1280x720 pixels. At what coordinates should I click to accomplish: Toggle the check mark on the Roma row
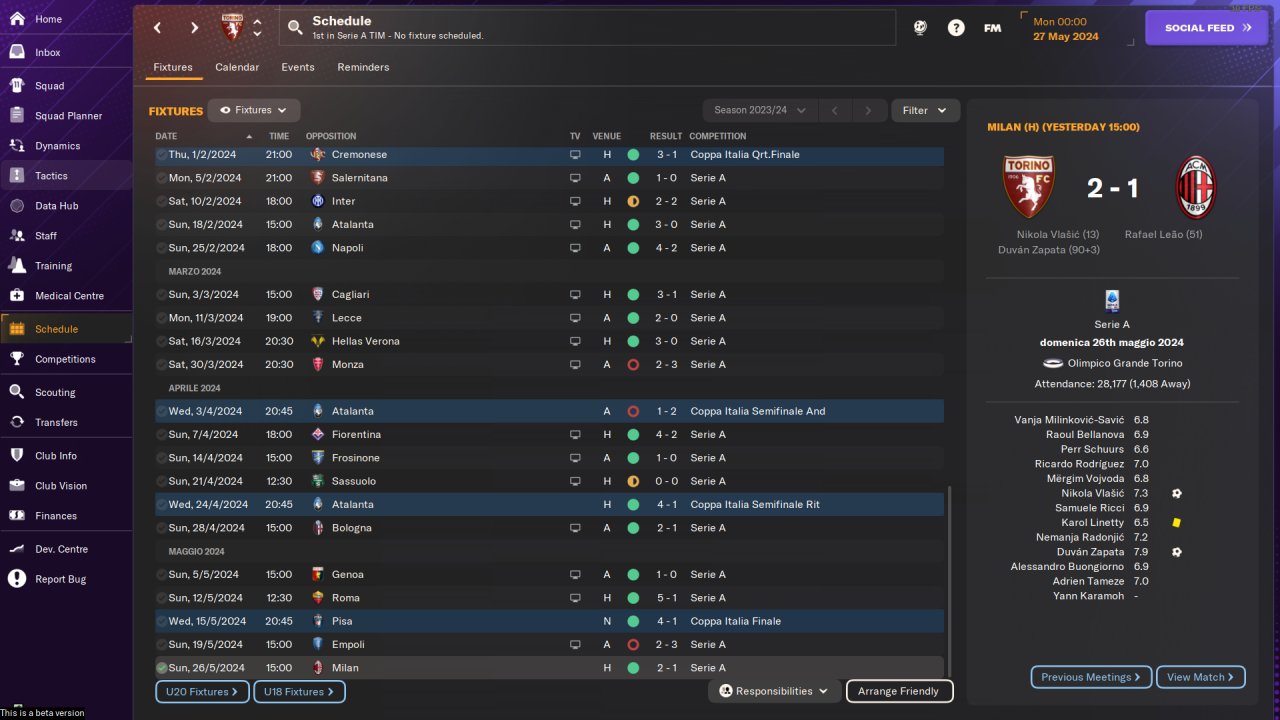pos(161,597)
